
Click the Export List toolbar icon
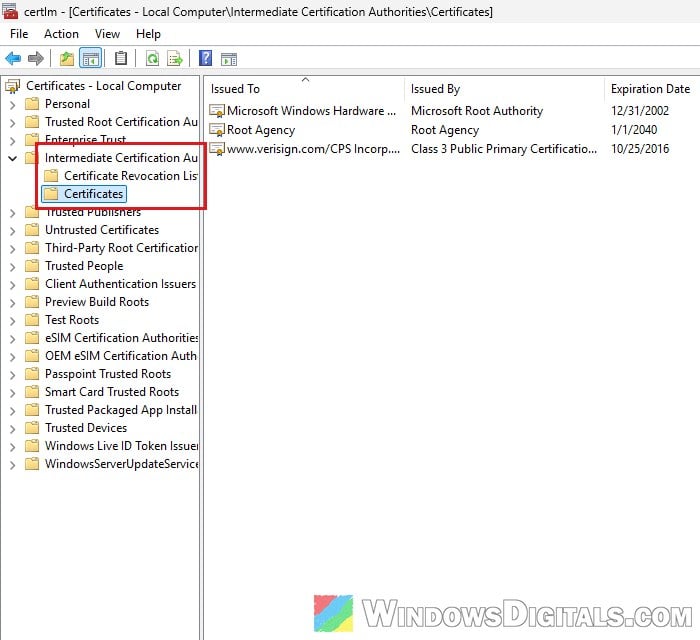coord(175,58)
